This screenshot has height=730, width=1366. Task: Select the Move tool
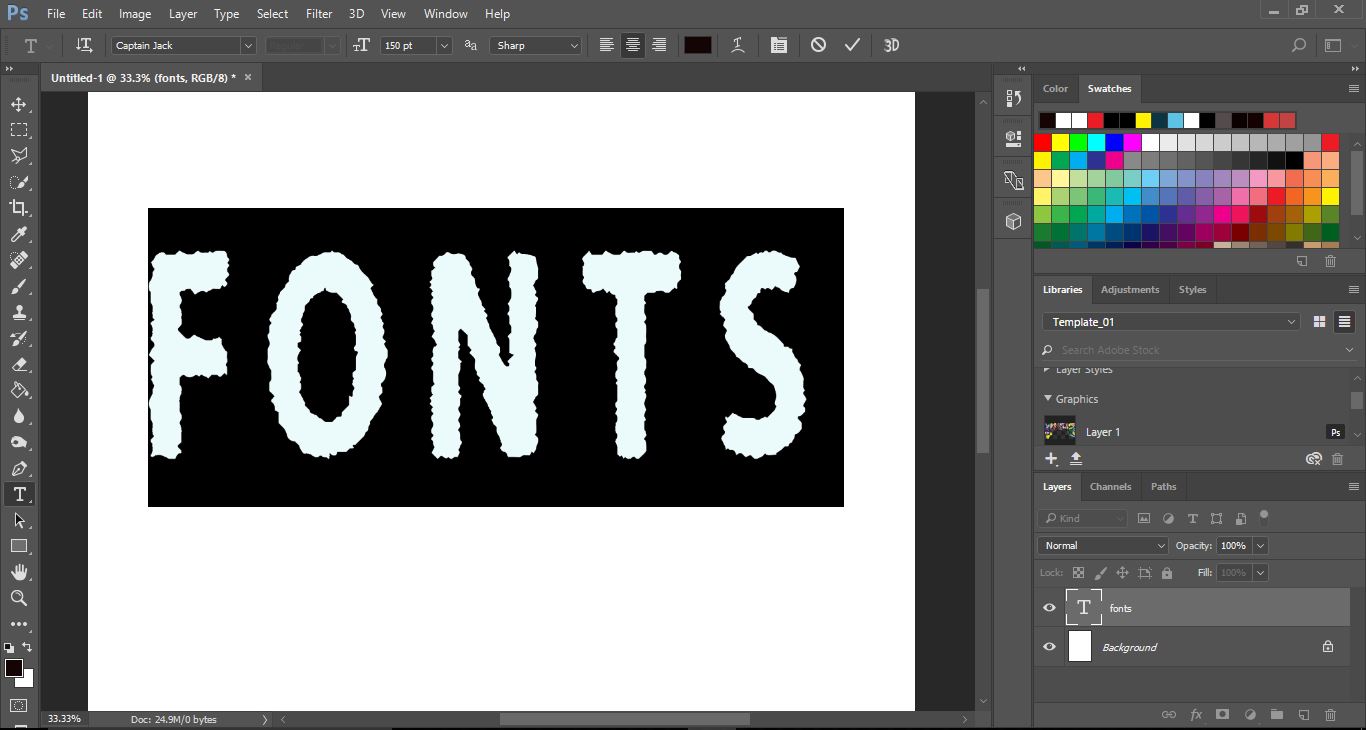click(19, 104)
